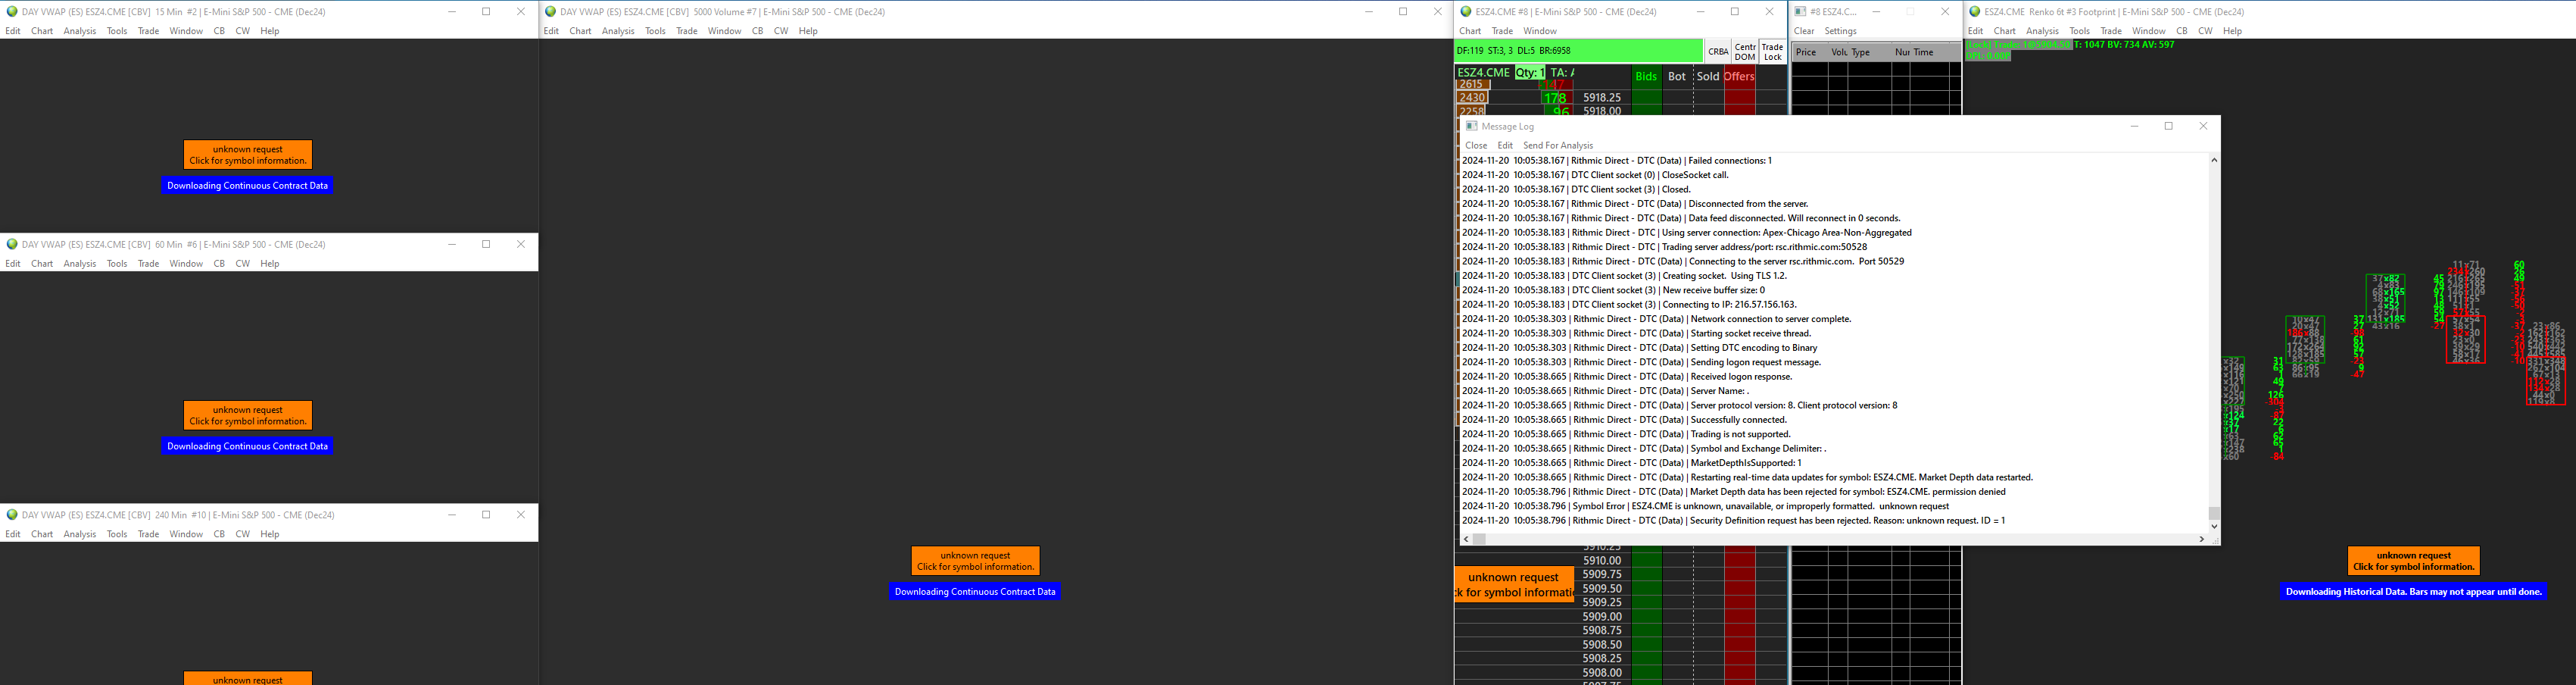Click the #8 ESZ4.C Time and Sales window icon
2576x685 pixels.
click(1801, 12)
